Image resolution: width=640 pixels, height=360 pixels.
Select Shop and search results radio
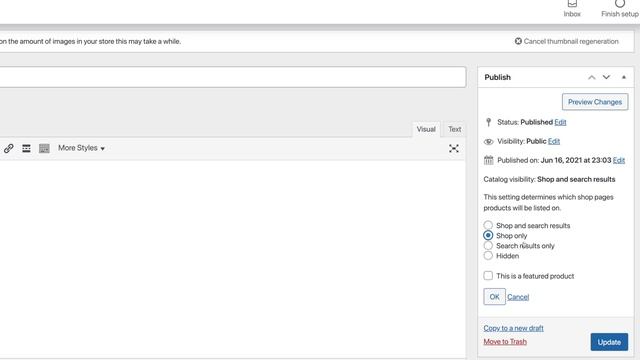click(x=488, y=225)
